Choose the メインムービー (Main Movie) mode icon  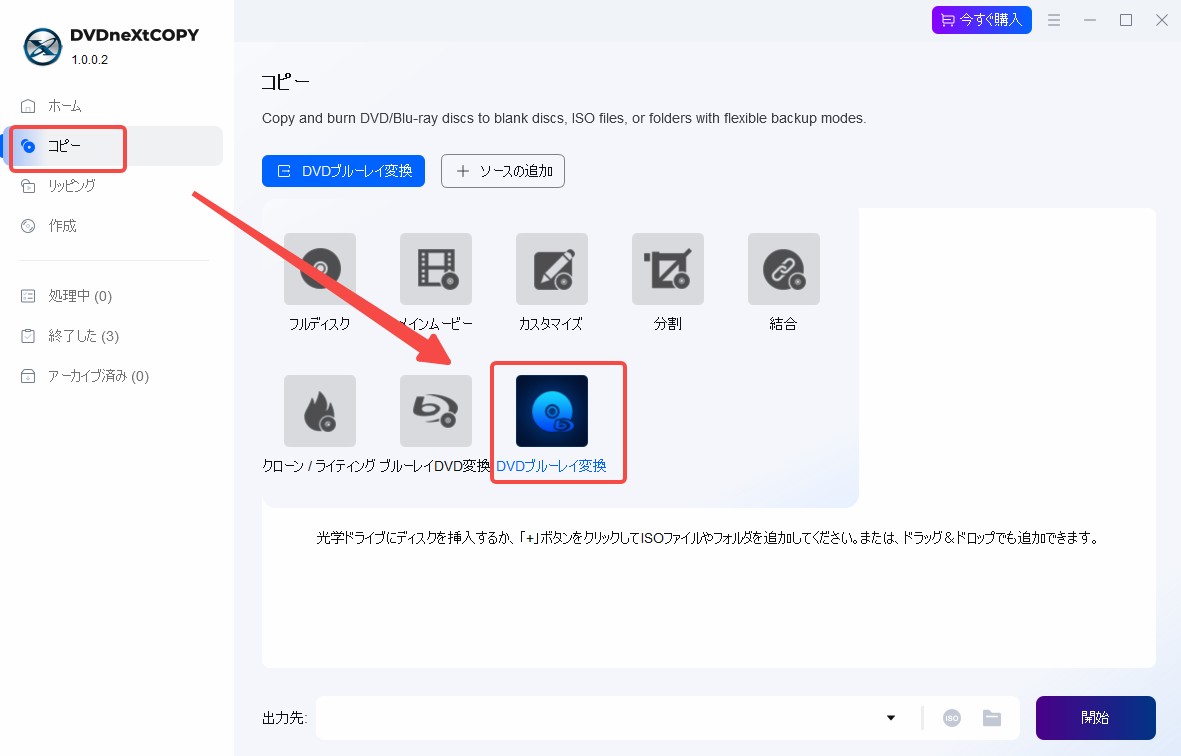pos(435,269)
